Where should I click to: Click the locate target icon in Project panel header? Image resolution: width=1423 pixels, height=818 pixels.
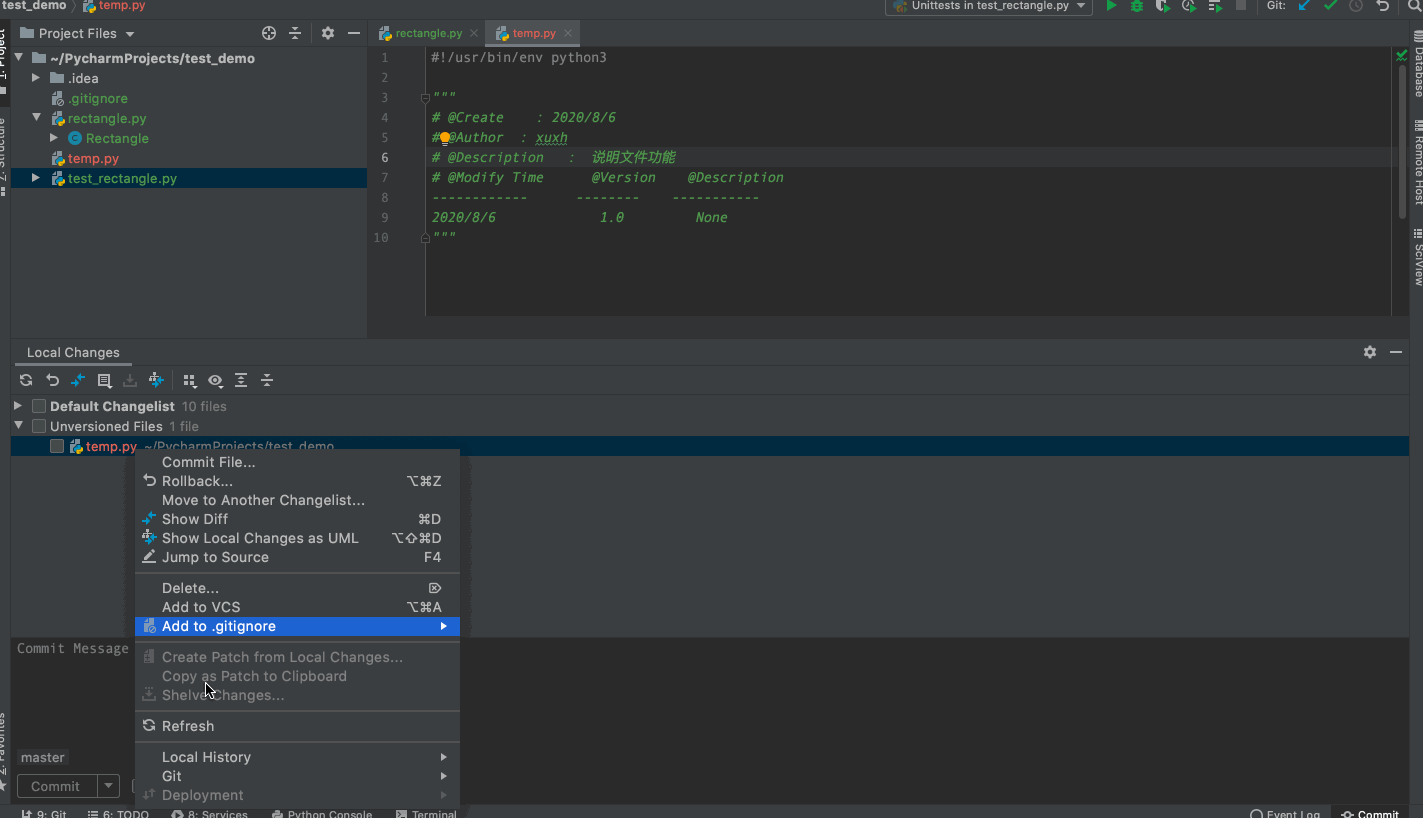[x=269, y=33]
